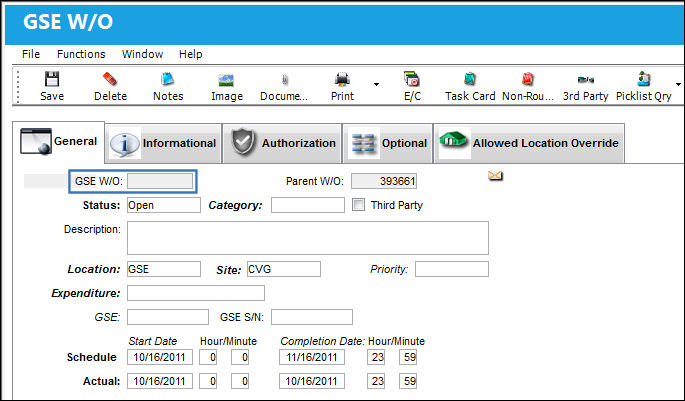Switch to the Optional tab
Image resolution: width=685 pixels, height=401 pixels.
387,143
